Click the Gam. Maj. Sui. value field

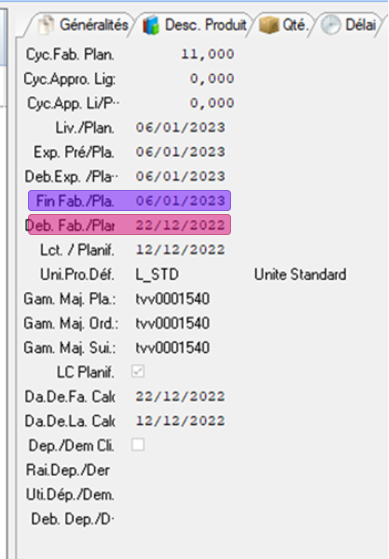coord(173,348)
